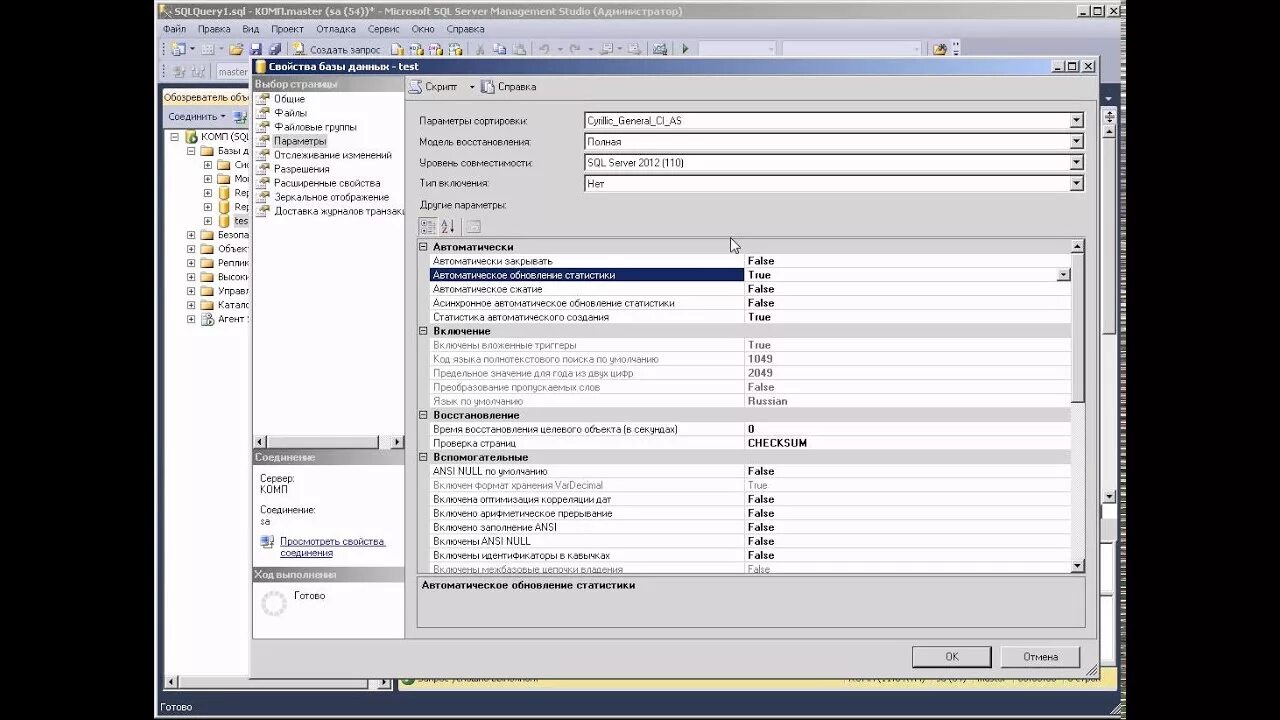The width and height of the screenshot is (1280, 720).
Task: Click the Help (Справка) icon in dialog toolbar
Action: coord(488,87)
